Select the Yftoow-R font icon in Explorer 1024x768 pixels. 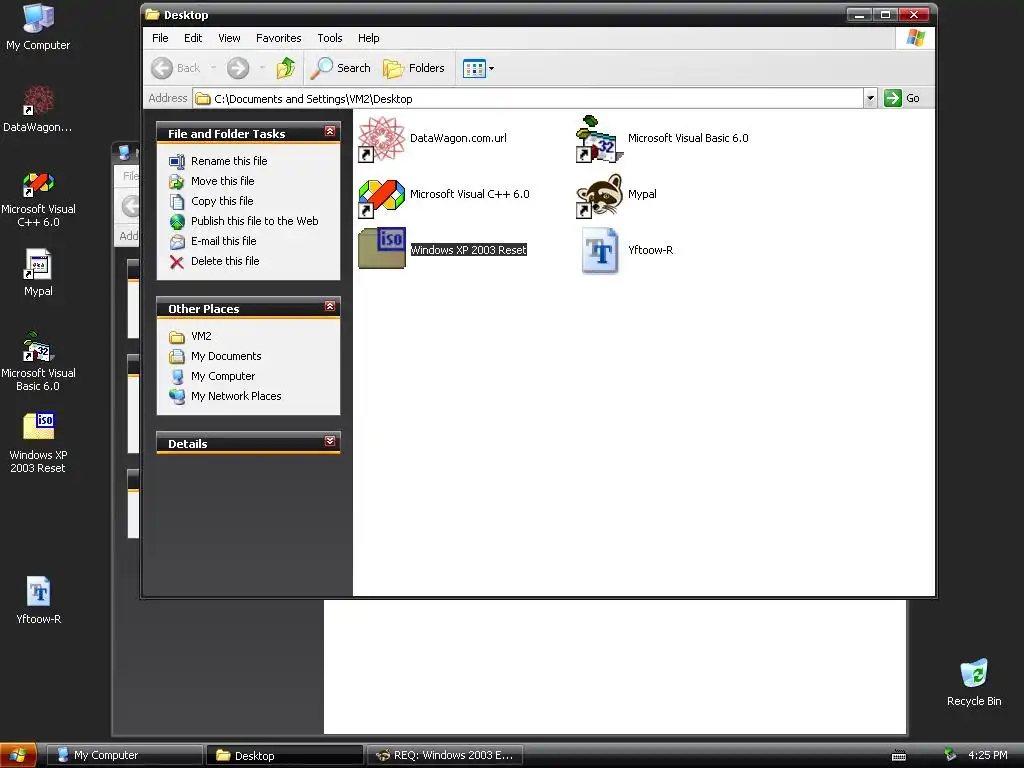pyautogui.click(x=599, y=250)
